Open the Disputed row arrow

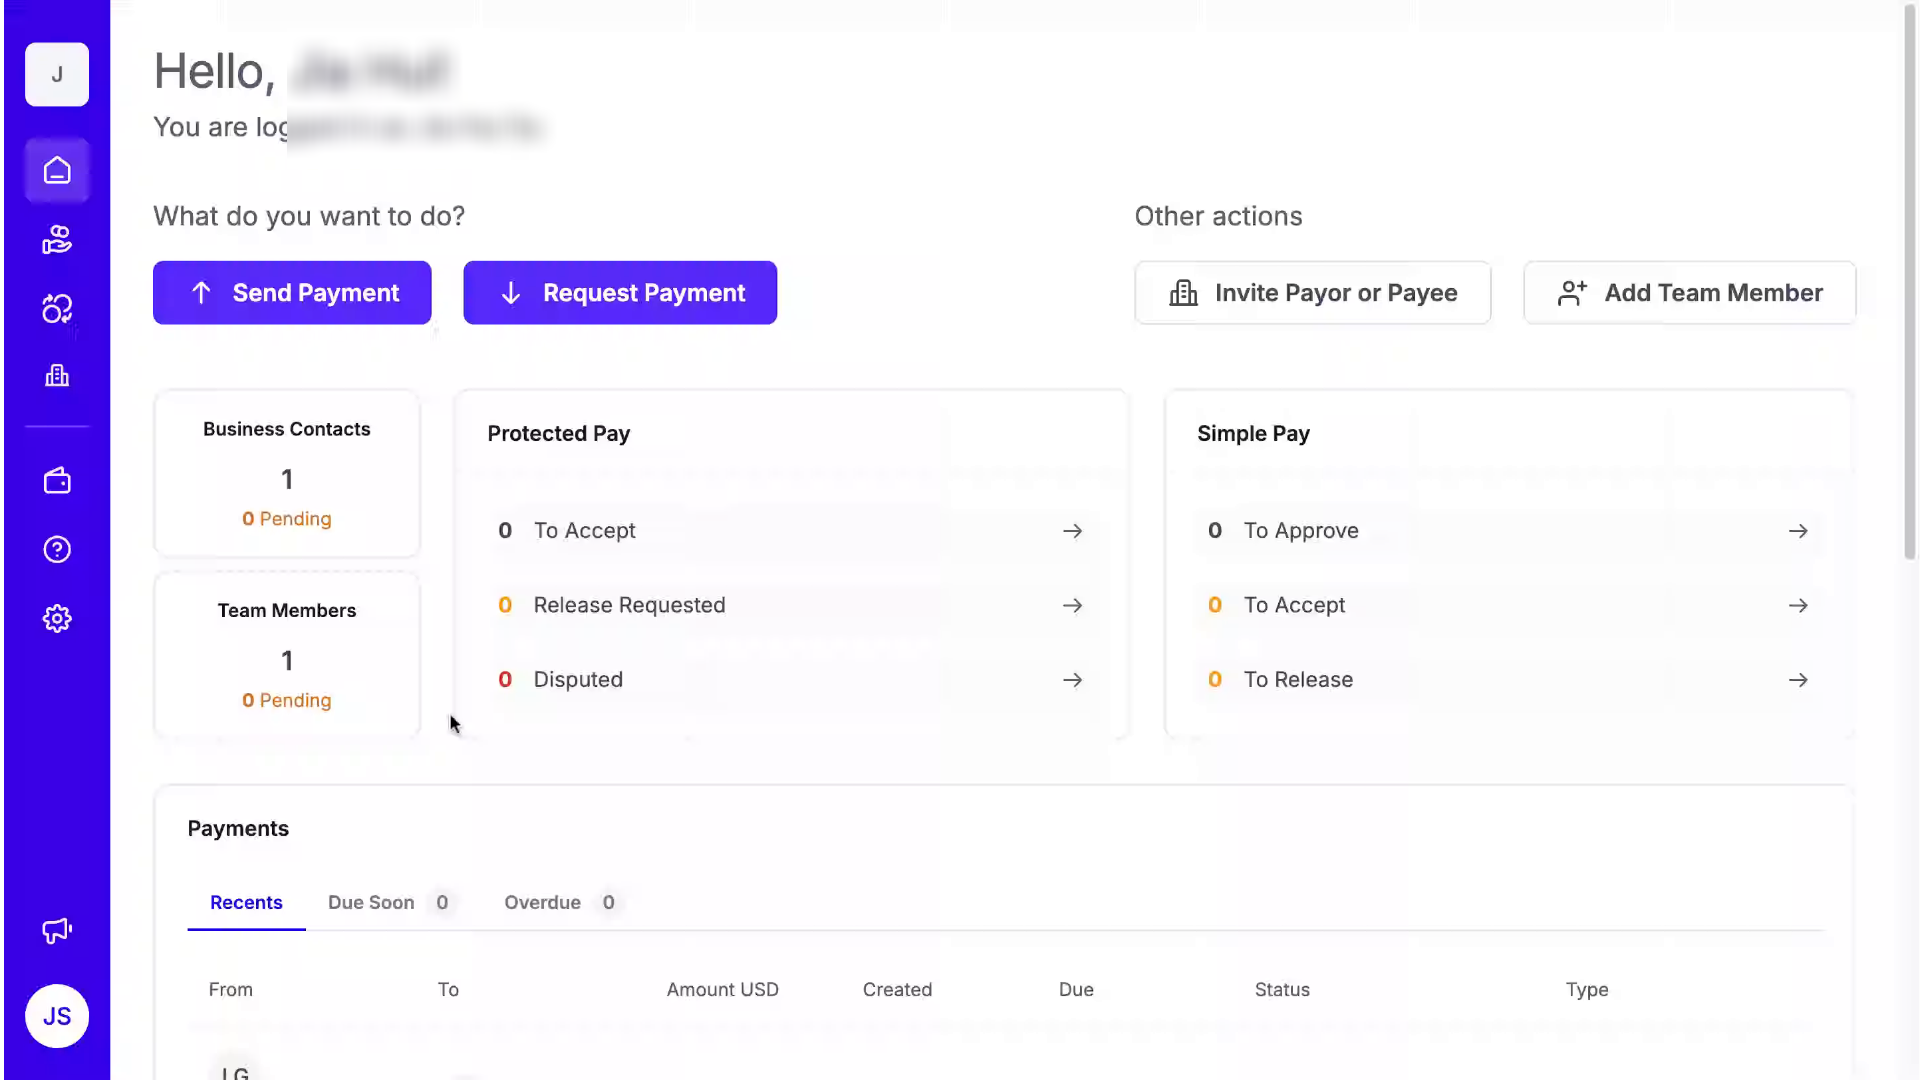tap(1072, 680)
